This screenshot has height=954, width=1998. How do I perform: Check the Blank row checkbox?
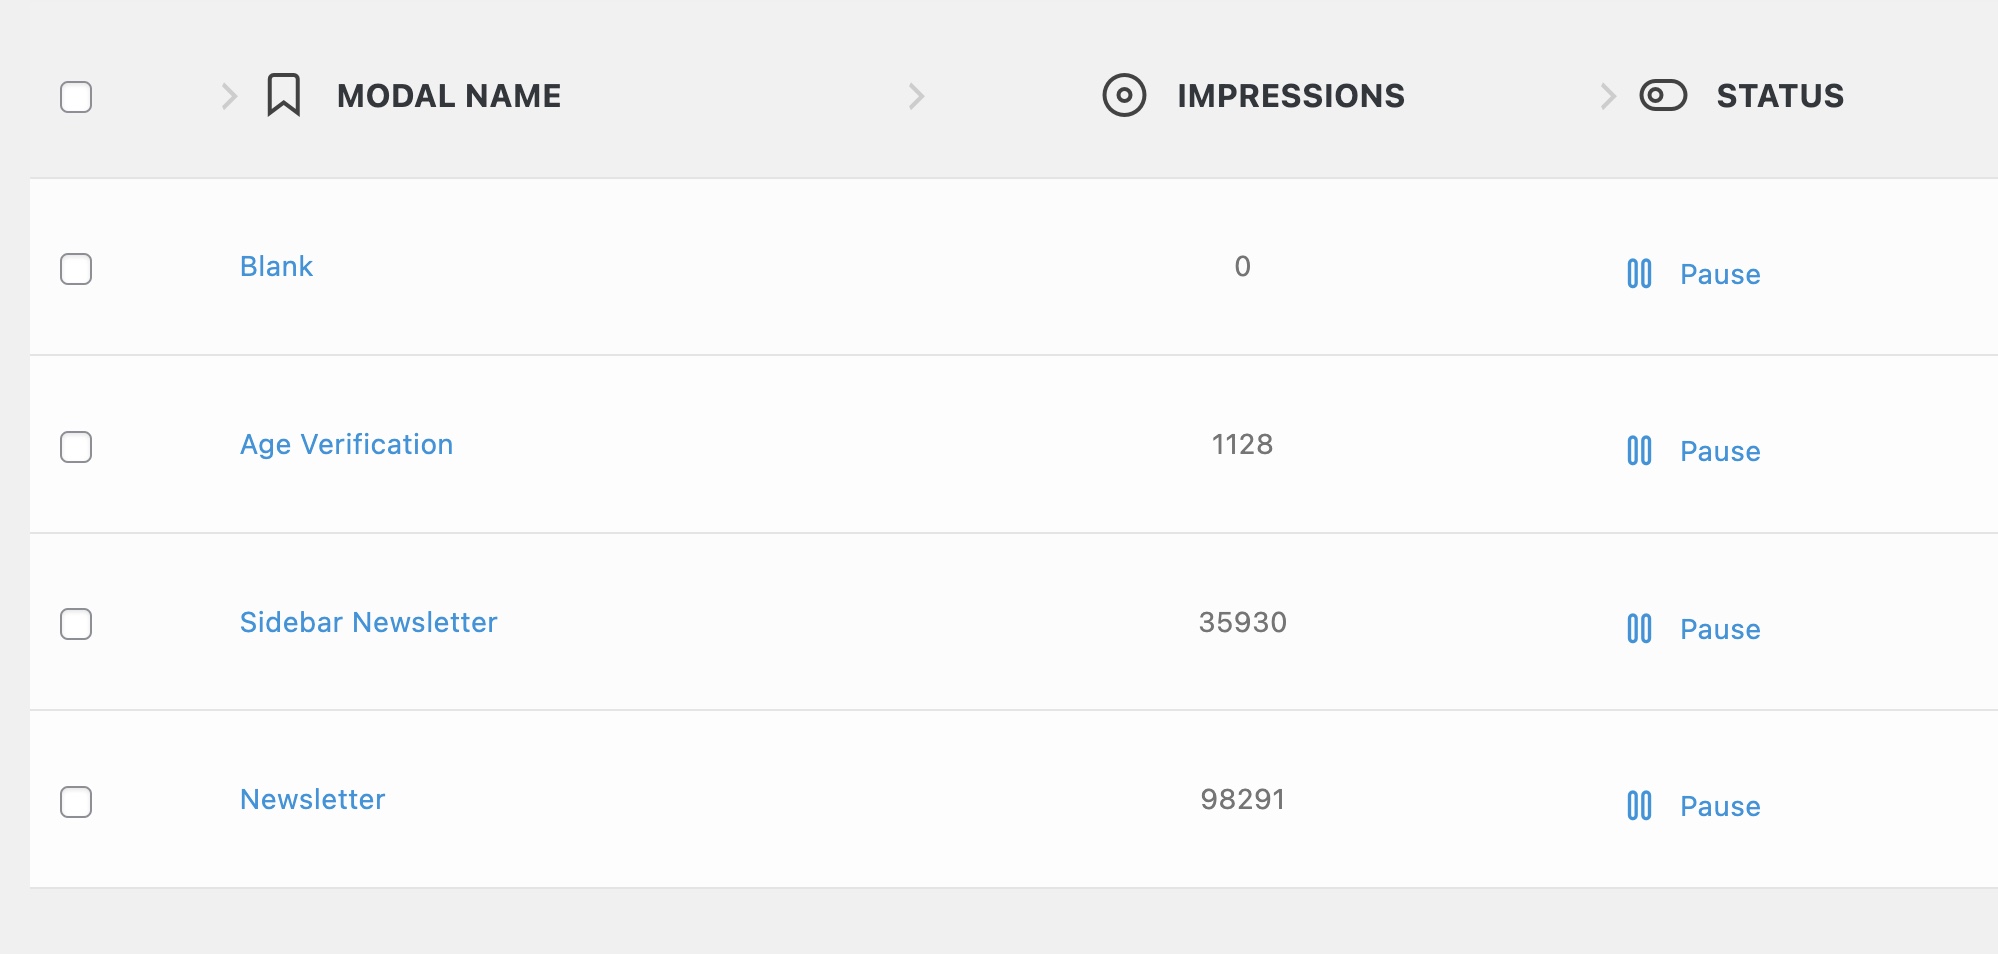click(x=76, y=269)
